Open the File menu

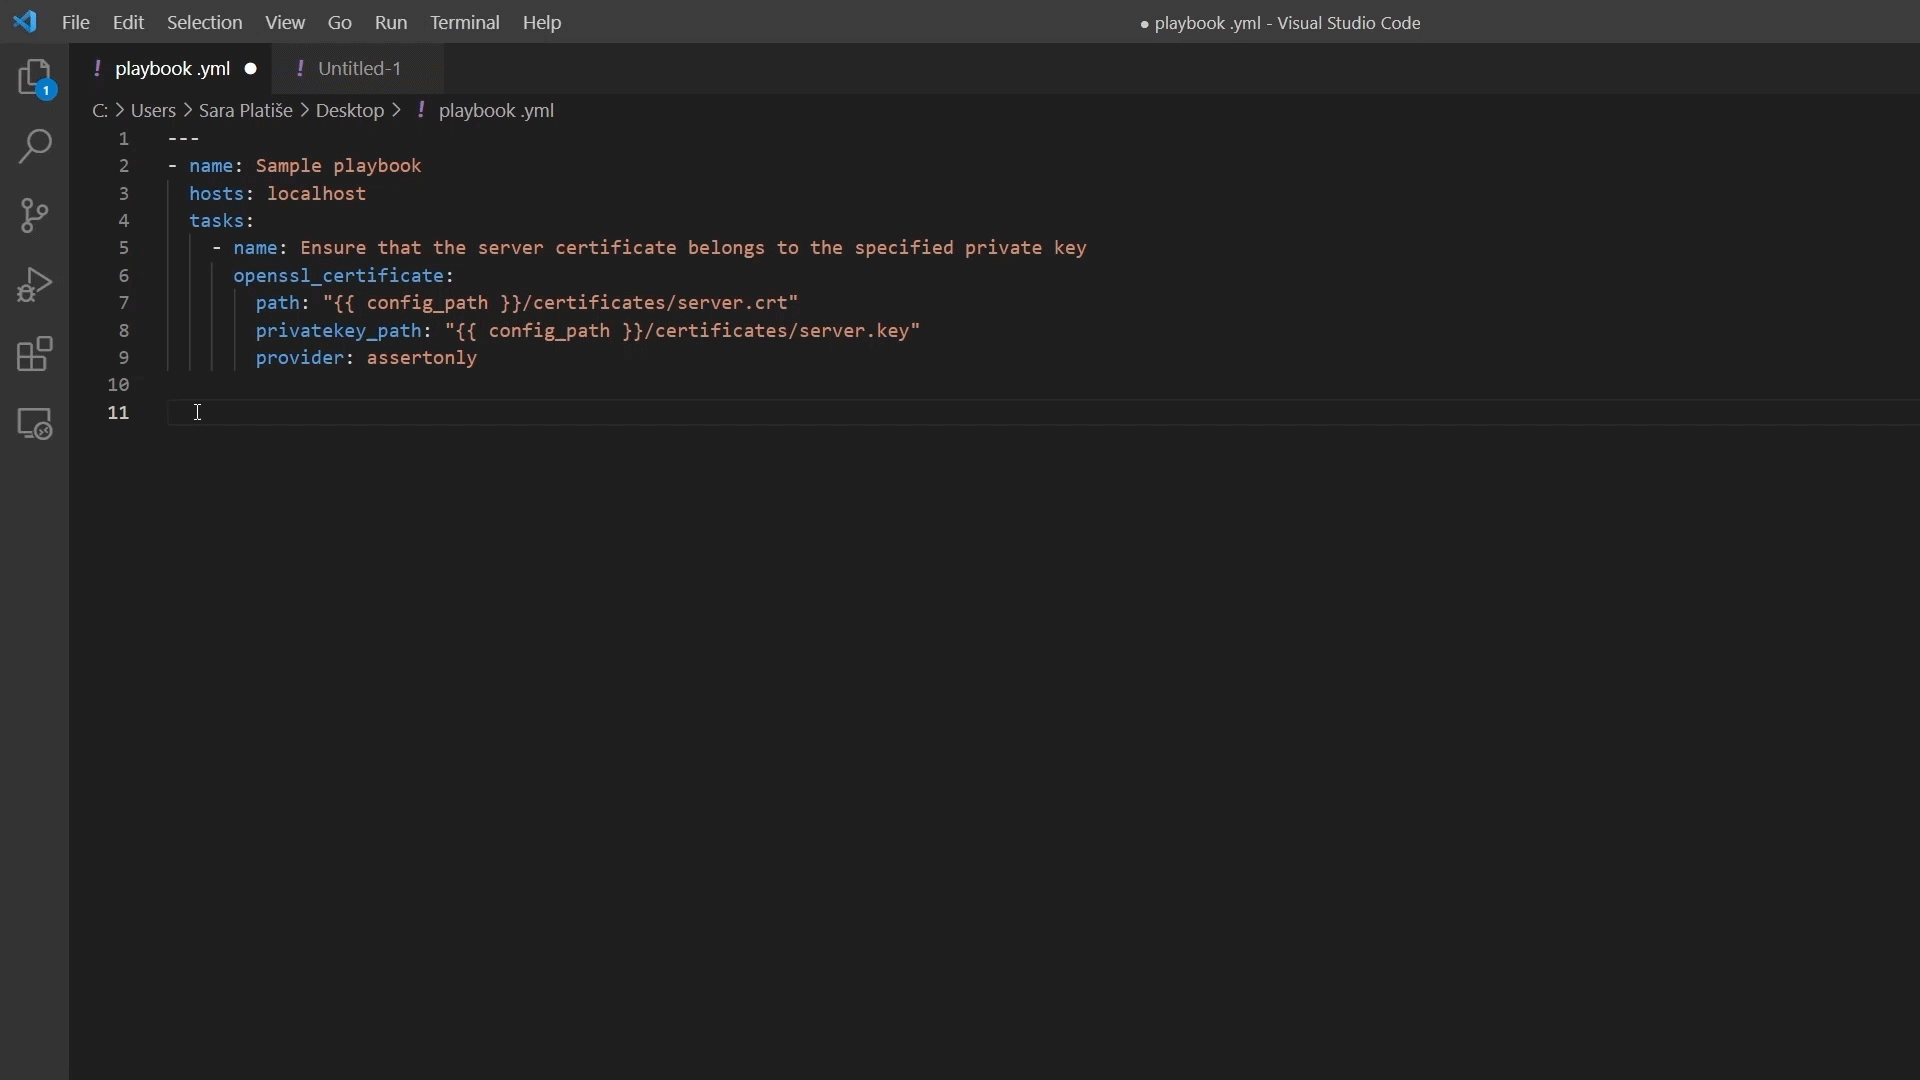(x=76, y=23)
